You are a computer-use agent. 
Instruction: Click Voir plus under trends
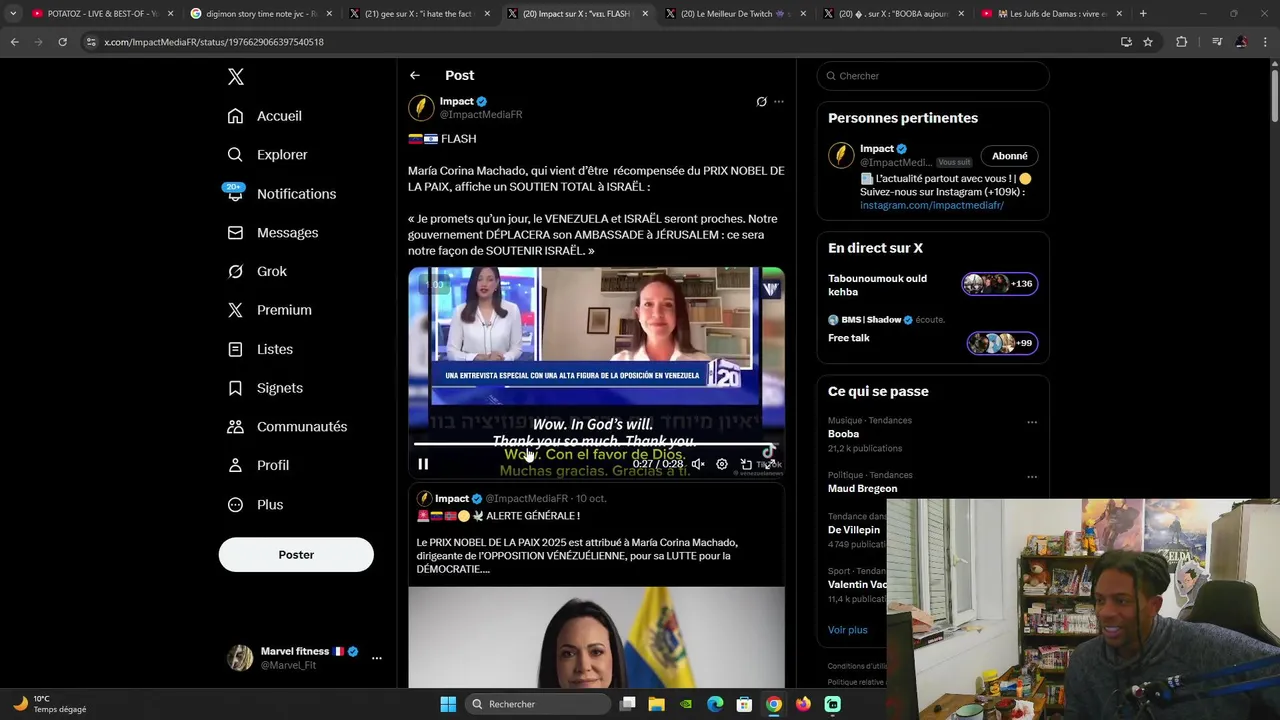point(848,630)
